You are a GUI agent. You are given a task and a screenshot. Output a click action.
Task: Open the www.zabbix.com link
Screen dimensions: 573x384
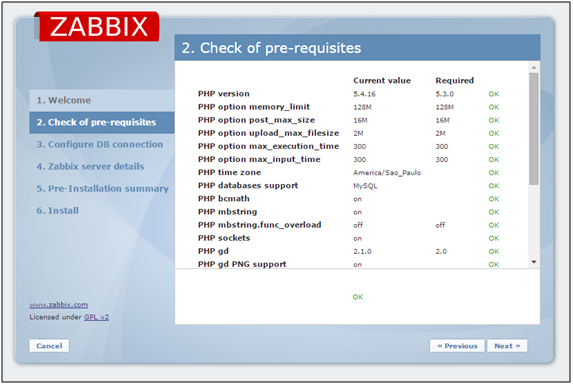pos(59,304)
